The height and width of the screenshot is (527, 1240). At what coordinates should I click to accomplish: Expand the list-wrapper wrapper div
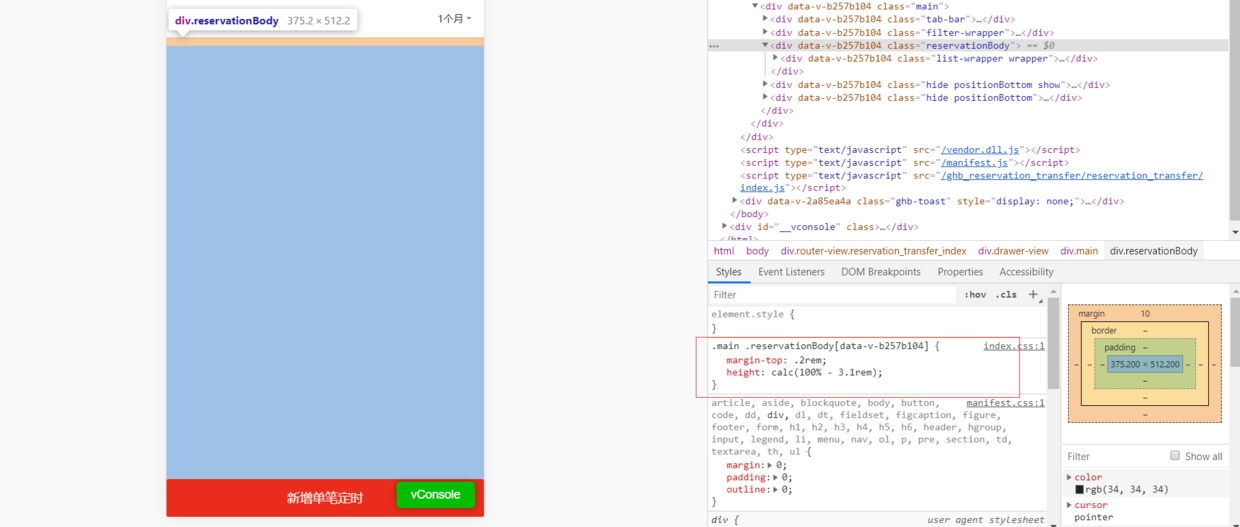pos(775,58)
